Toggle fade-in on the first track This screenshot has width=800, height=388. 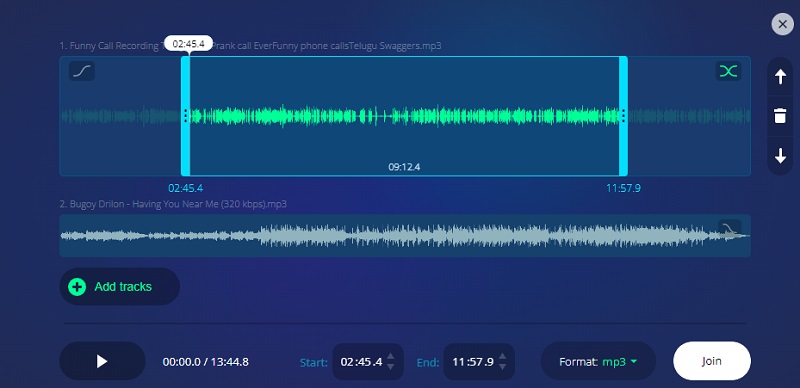tap(82, 71)
